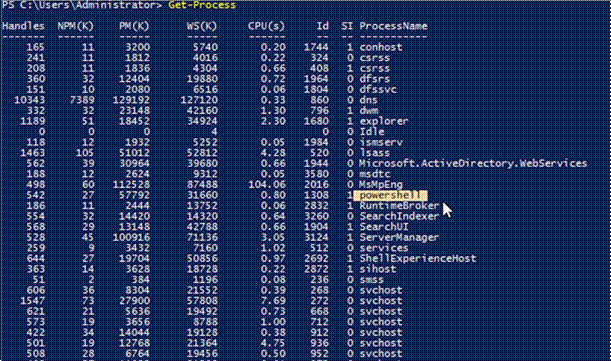Select the explorer process name
The image size is (611, 361).
(x=384, y=121)
